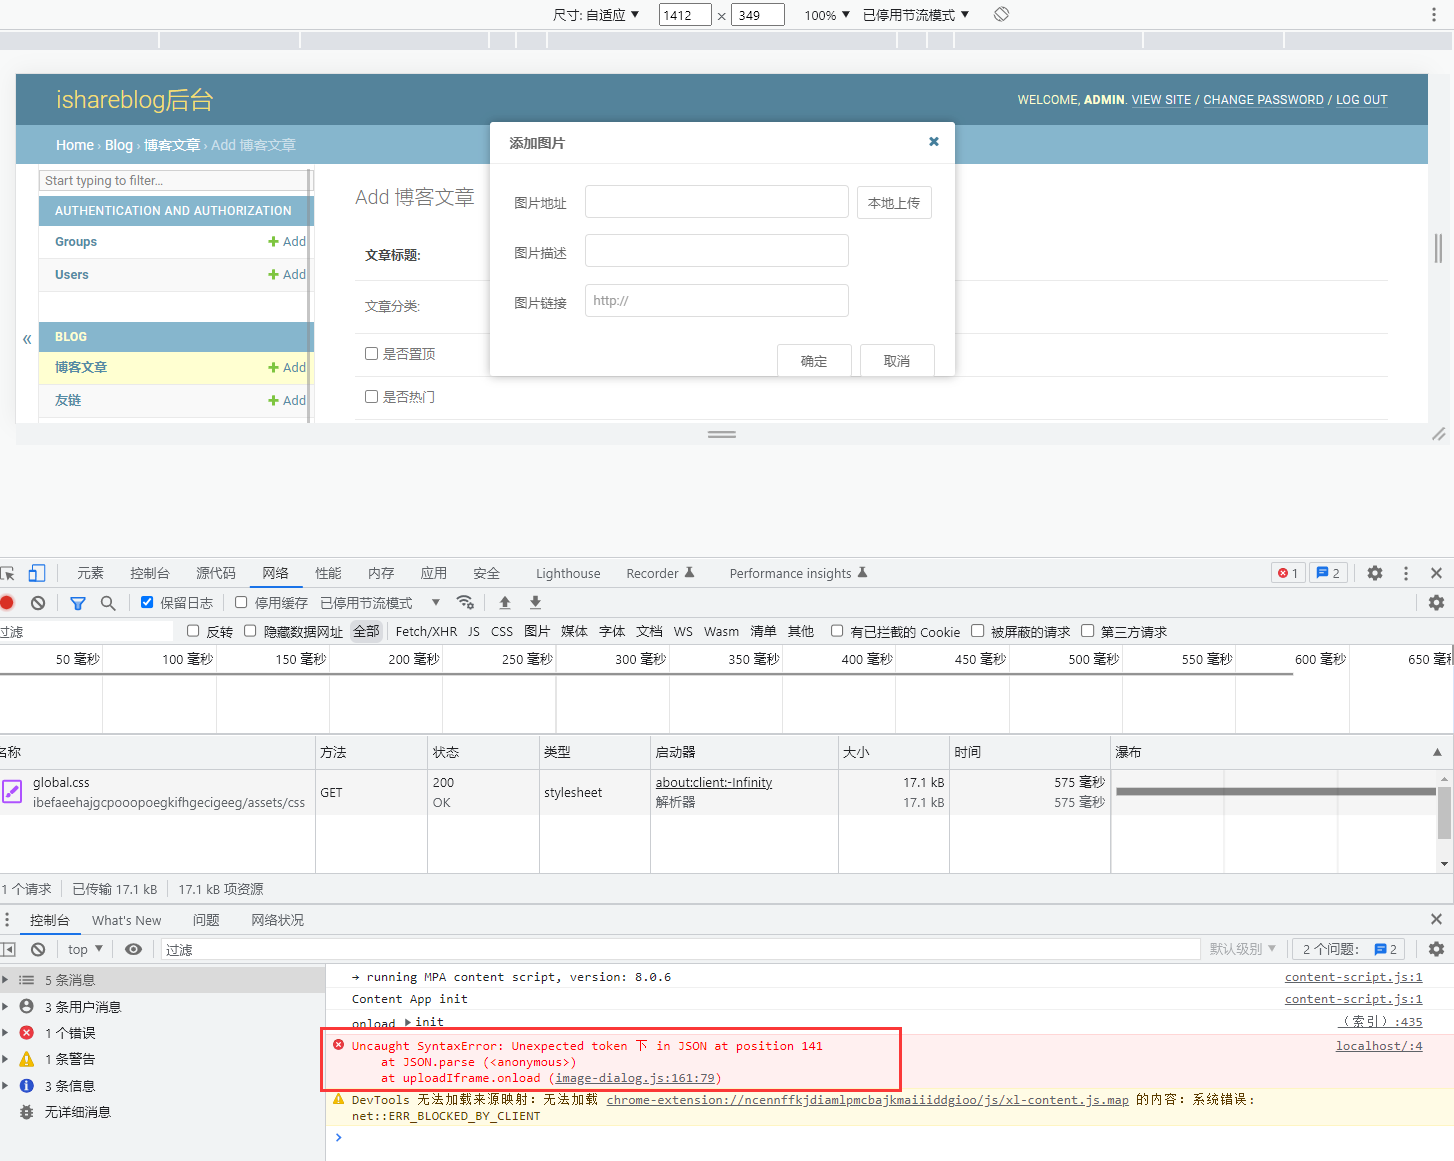Switch to the Lighthouse tab

[567, 573]
